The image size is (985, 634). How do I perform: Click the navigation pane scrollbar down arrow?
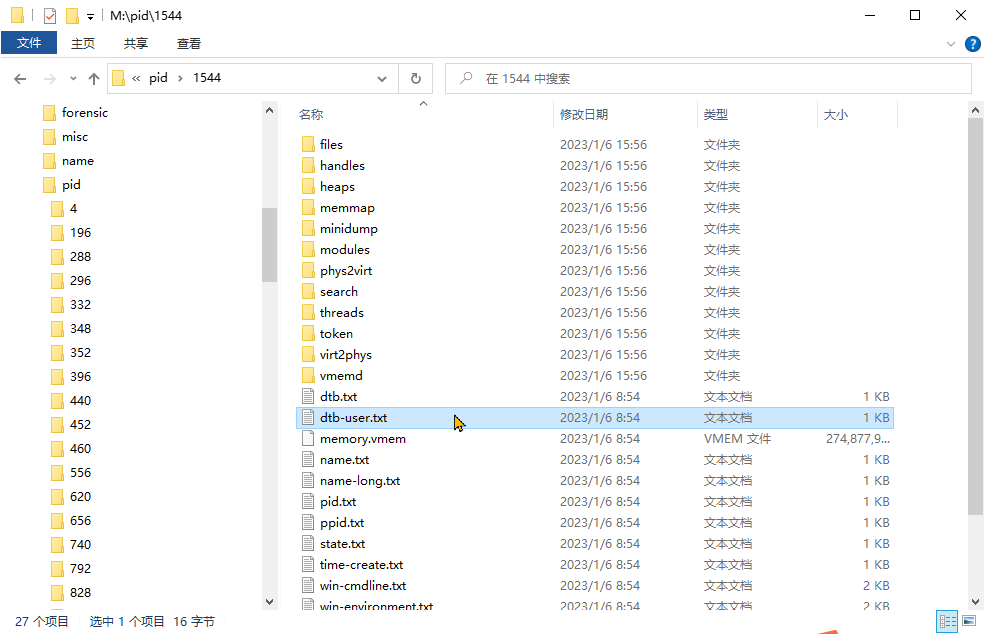pos(269,601)
